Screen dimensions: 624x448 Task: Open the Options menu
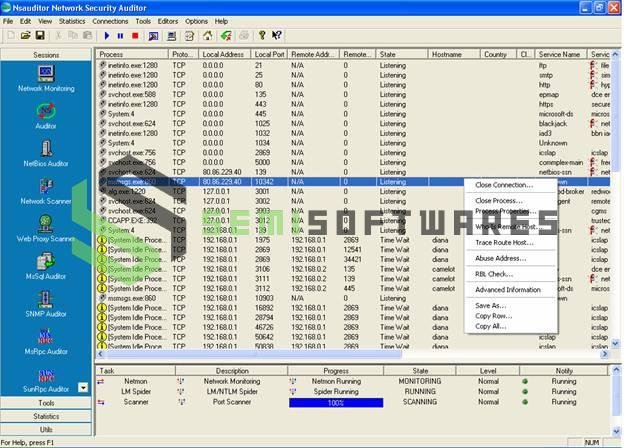pos(196,21)
